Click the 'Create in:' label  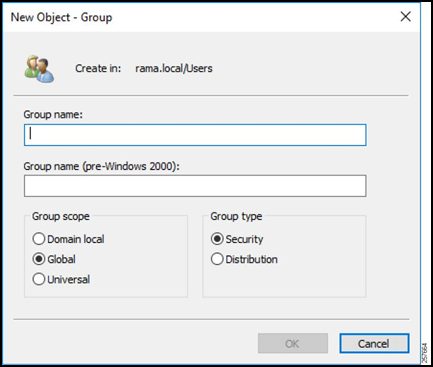pos(98,68)
